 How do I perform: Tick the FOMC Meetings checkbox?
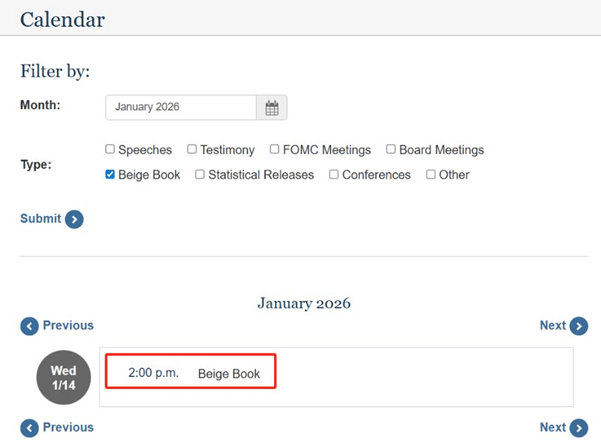pyautogui.click(x=274, y=150)
